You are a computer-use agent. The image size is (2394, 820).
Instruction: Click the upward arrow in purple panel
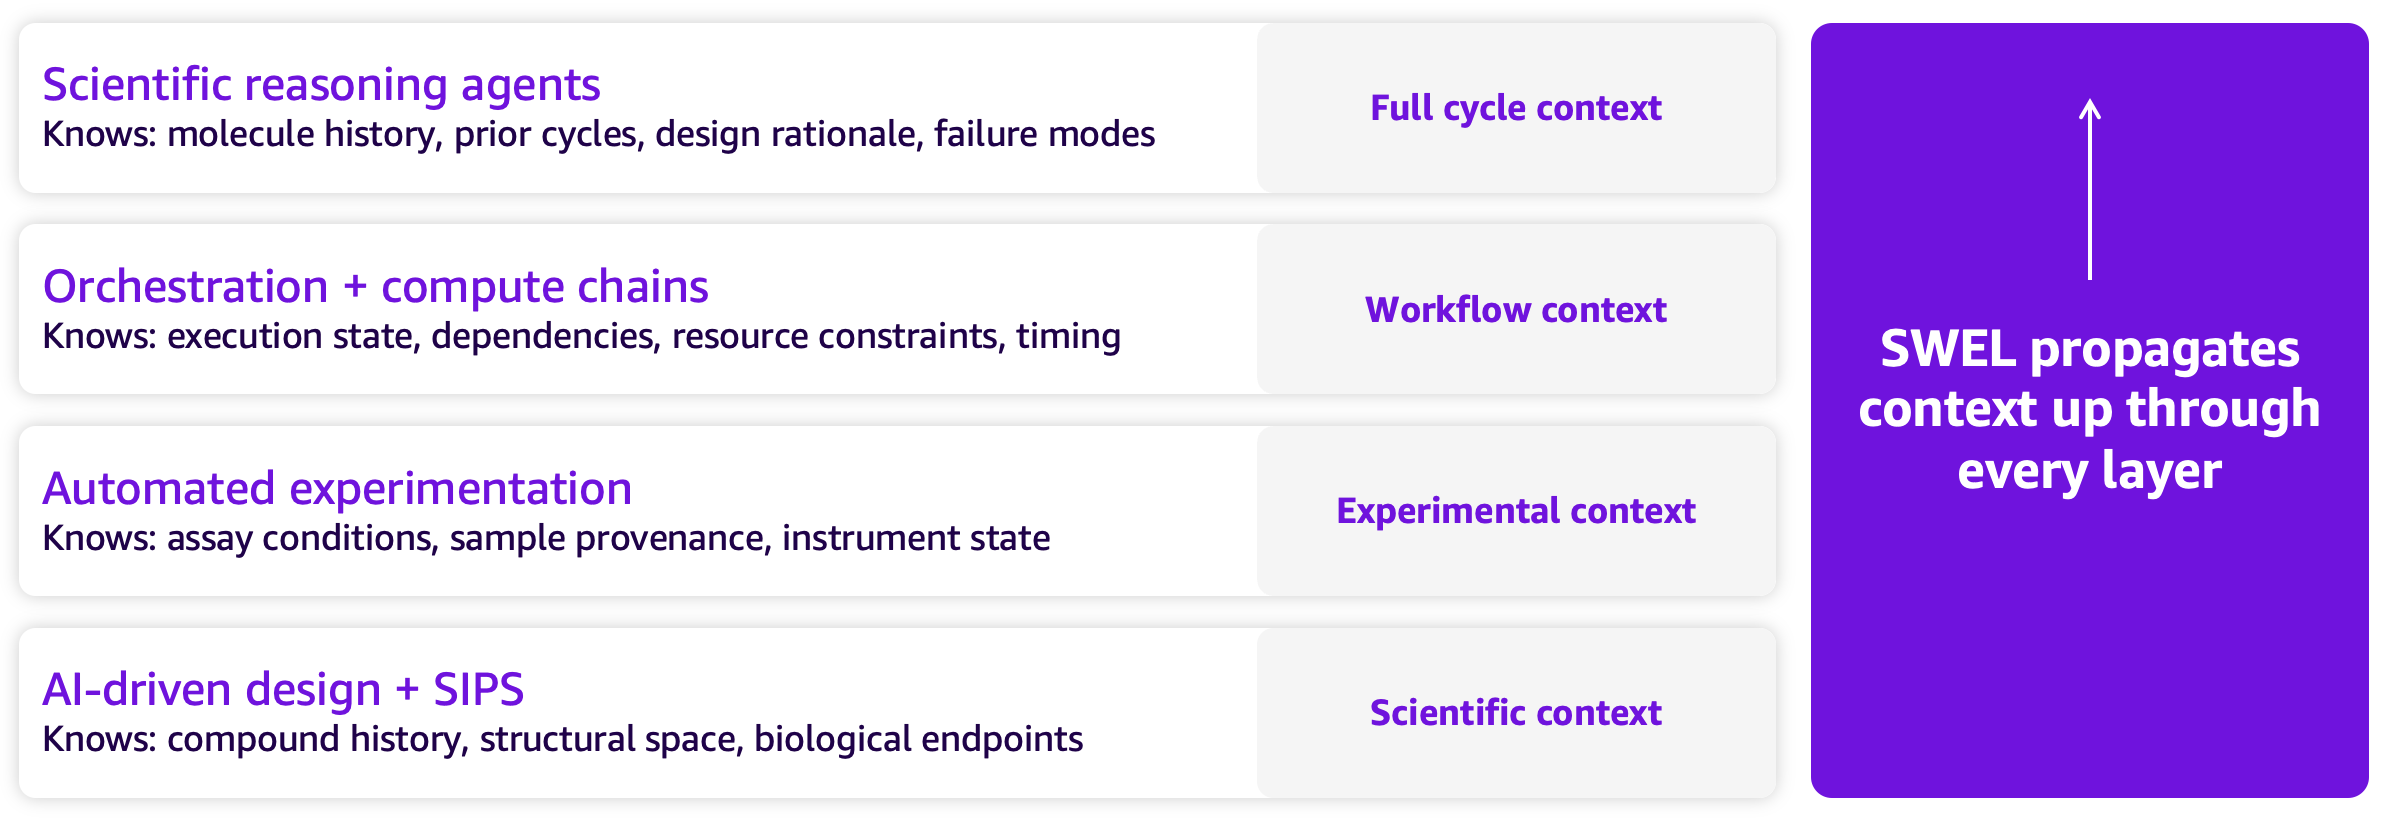2089,189
